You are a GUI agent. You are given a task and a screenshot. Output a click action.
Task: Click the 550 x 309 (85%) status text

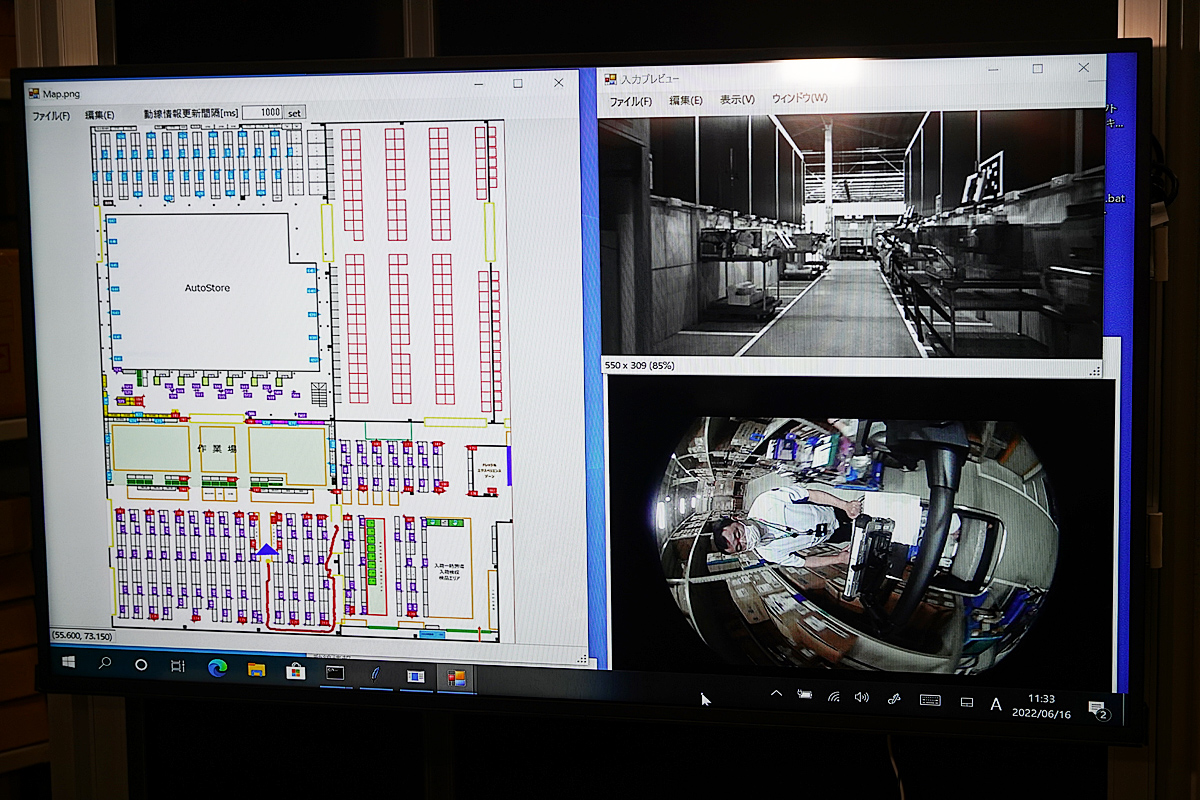(x=640, y=366)
